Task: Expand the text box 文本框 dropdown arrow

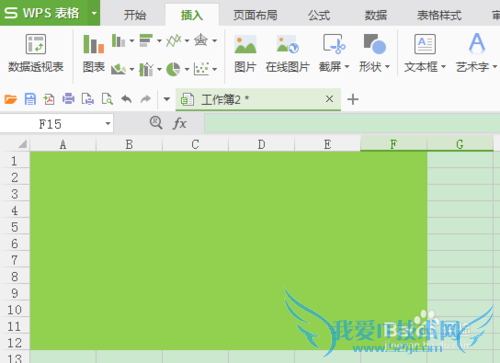Action: click(x=443, y=67)
